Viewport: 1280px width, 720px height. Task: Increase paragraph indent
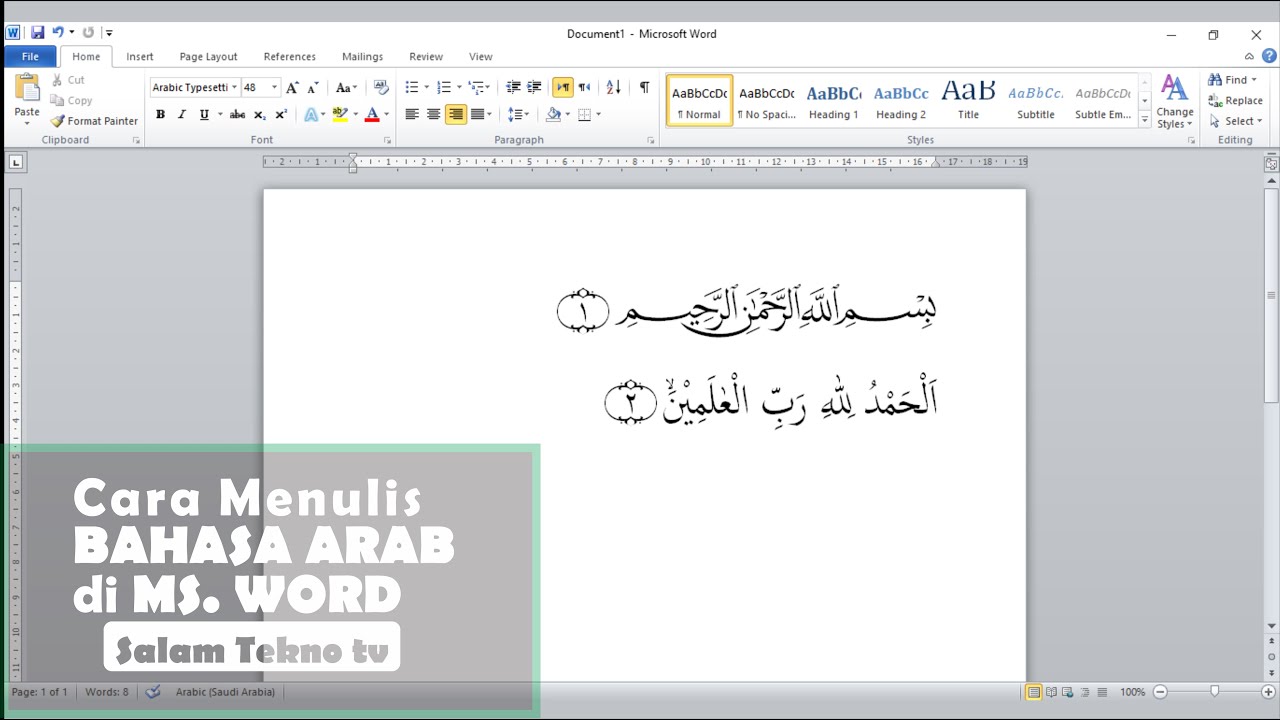point(535,88)
